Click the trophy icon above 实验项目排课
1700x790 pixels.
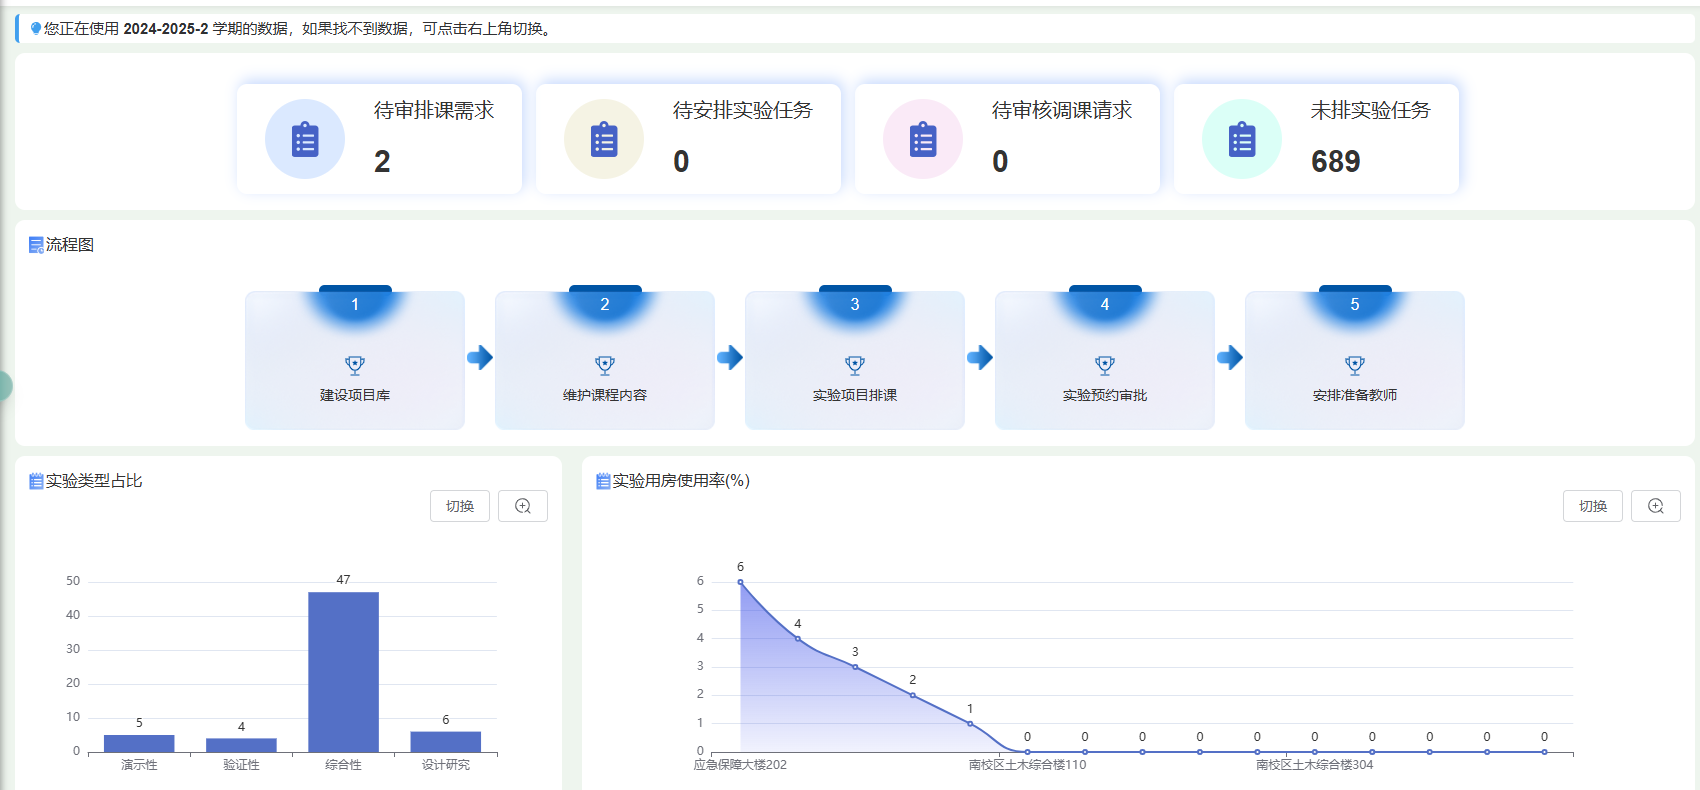coord(855,365)
